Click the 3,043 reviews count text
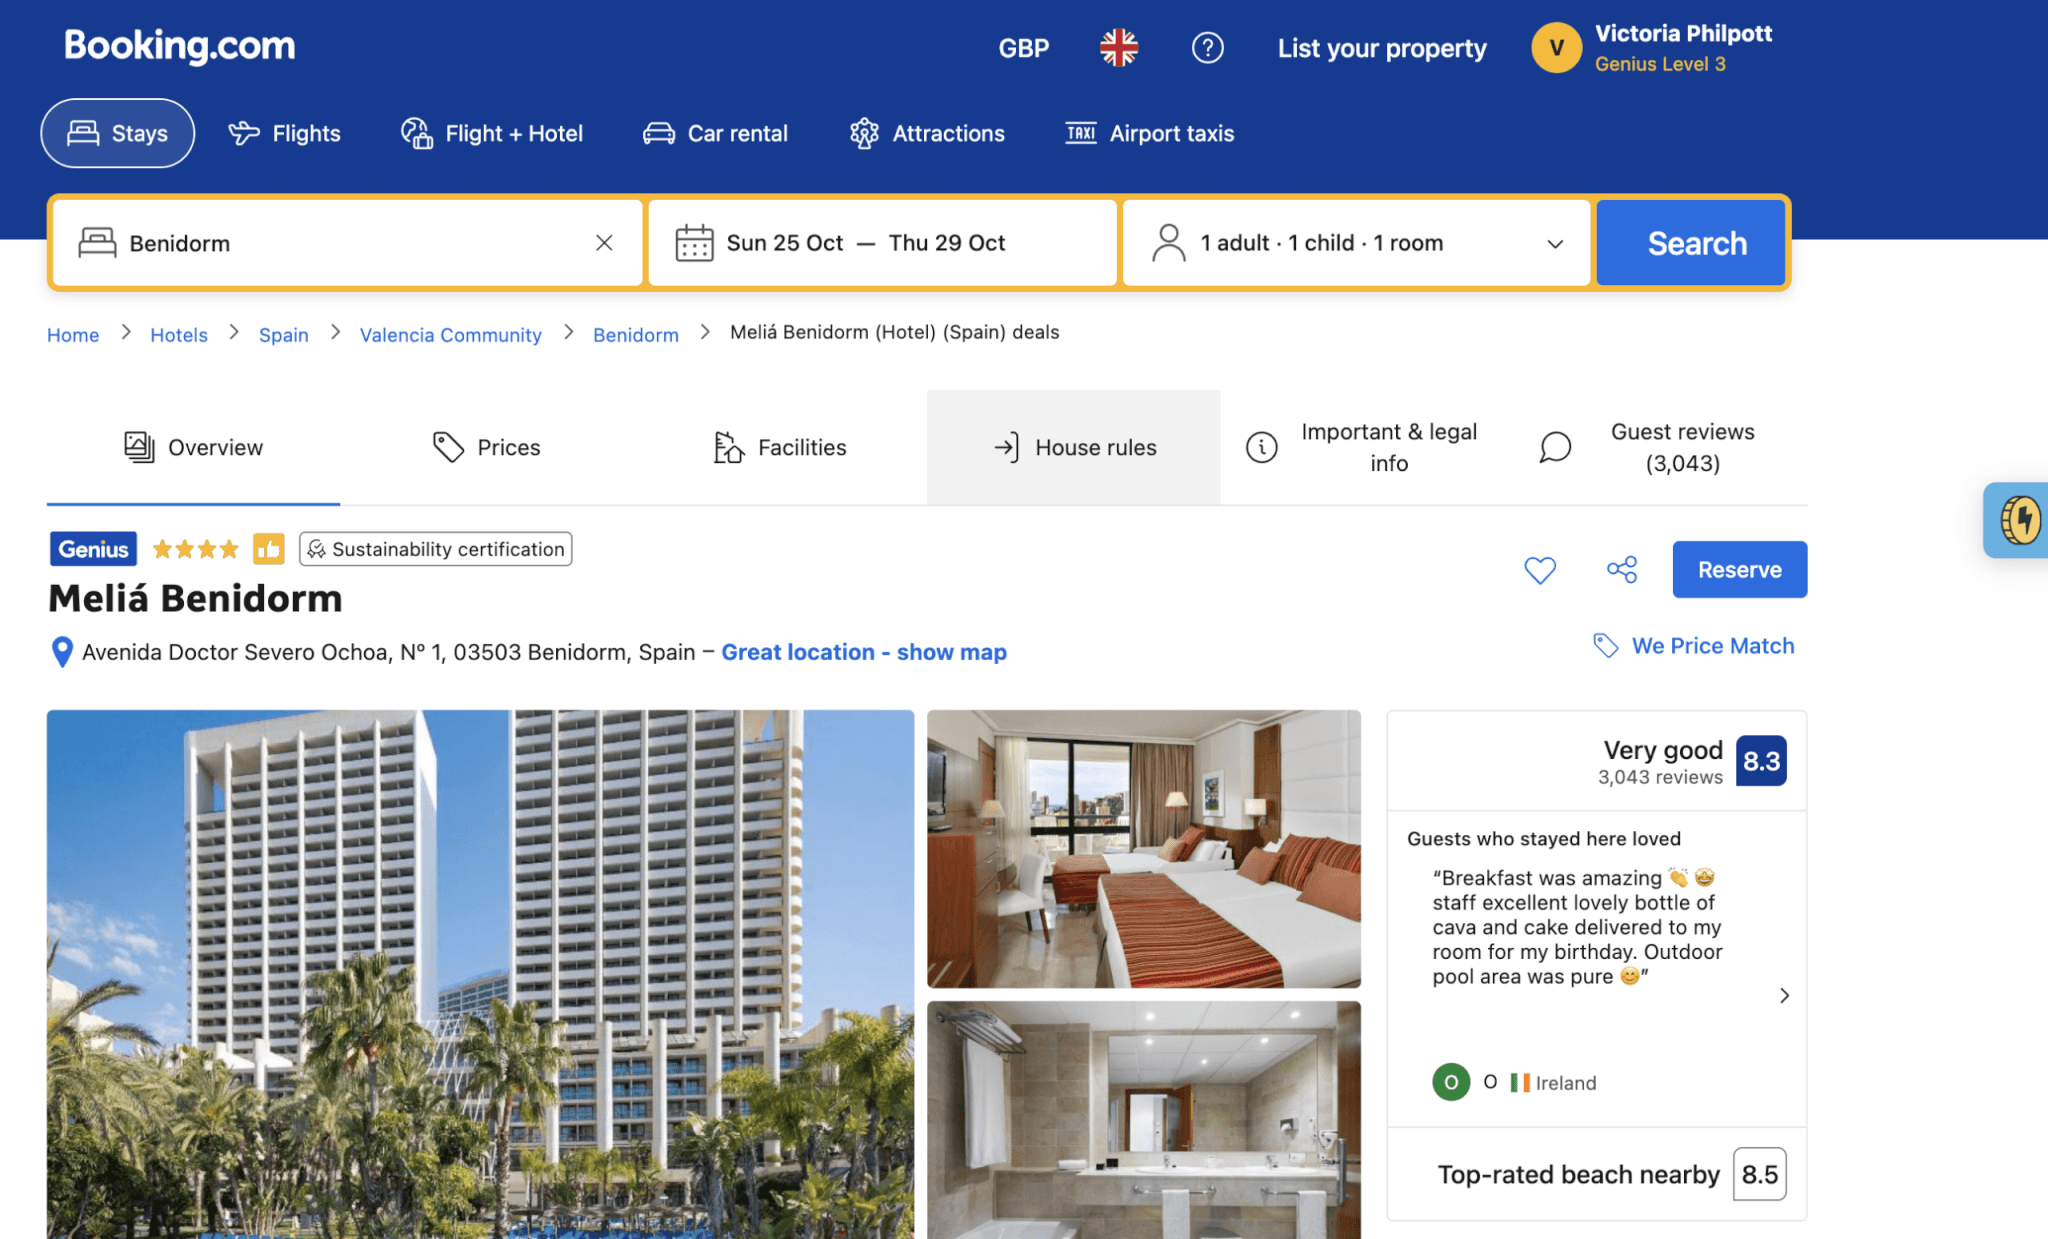This screenshot has width=2048, height=1239. pyautogui.click(x=1660, y=777)
